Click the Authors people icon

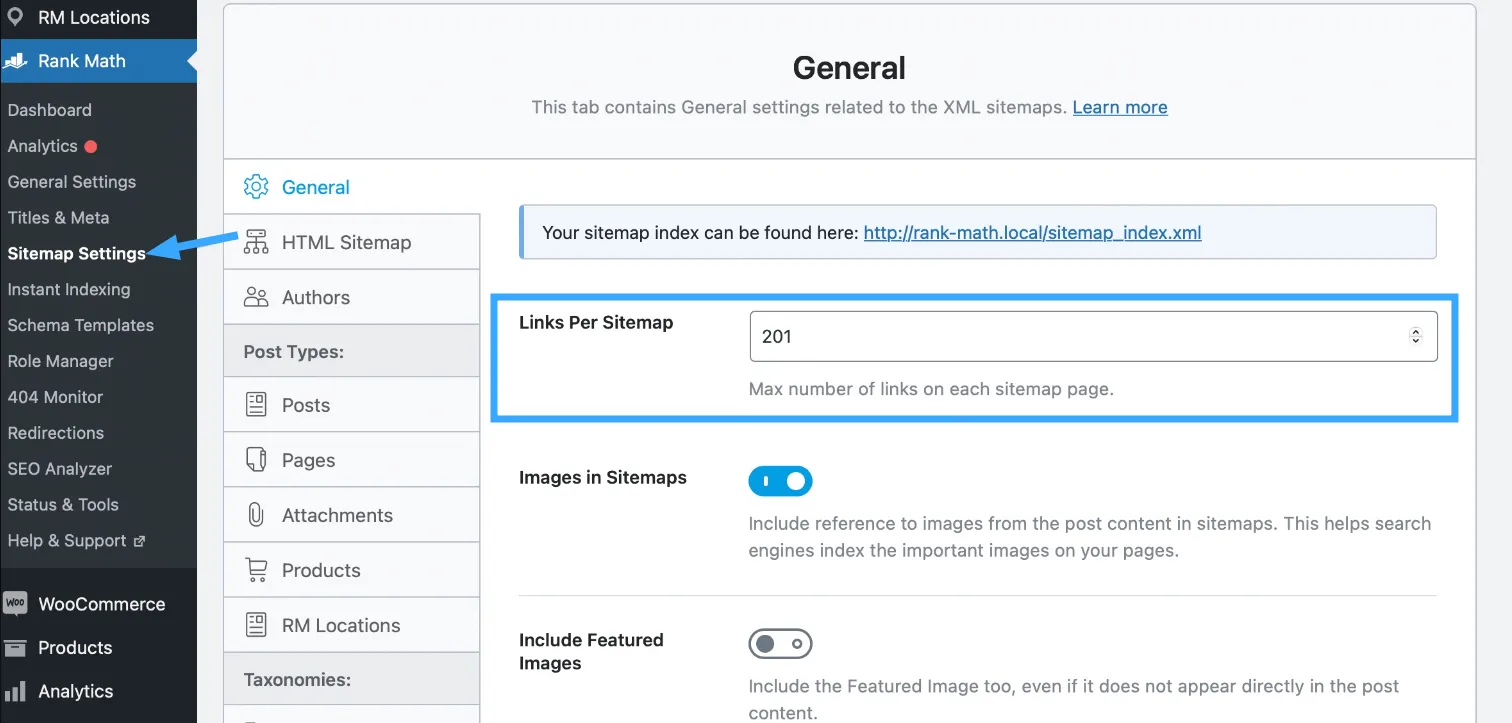(257, 296)
